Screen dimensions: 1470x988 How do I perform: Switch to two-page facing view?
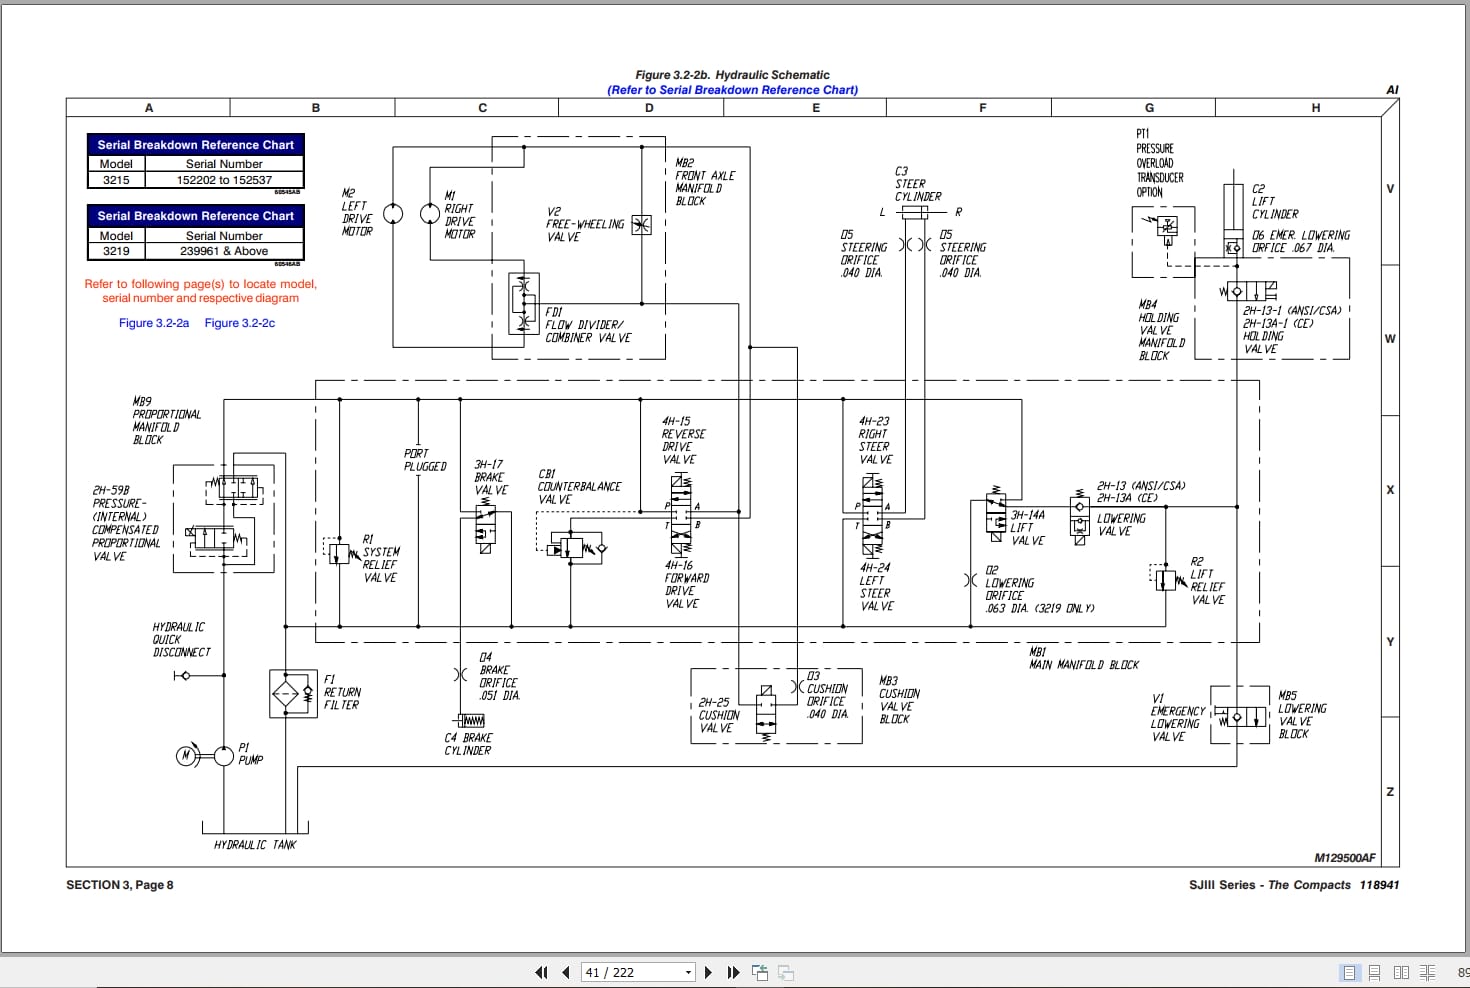pos(1401,972)
